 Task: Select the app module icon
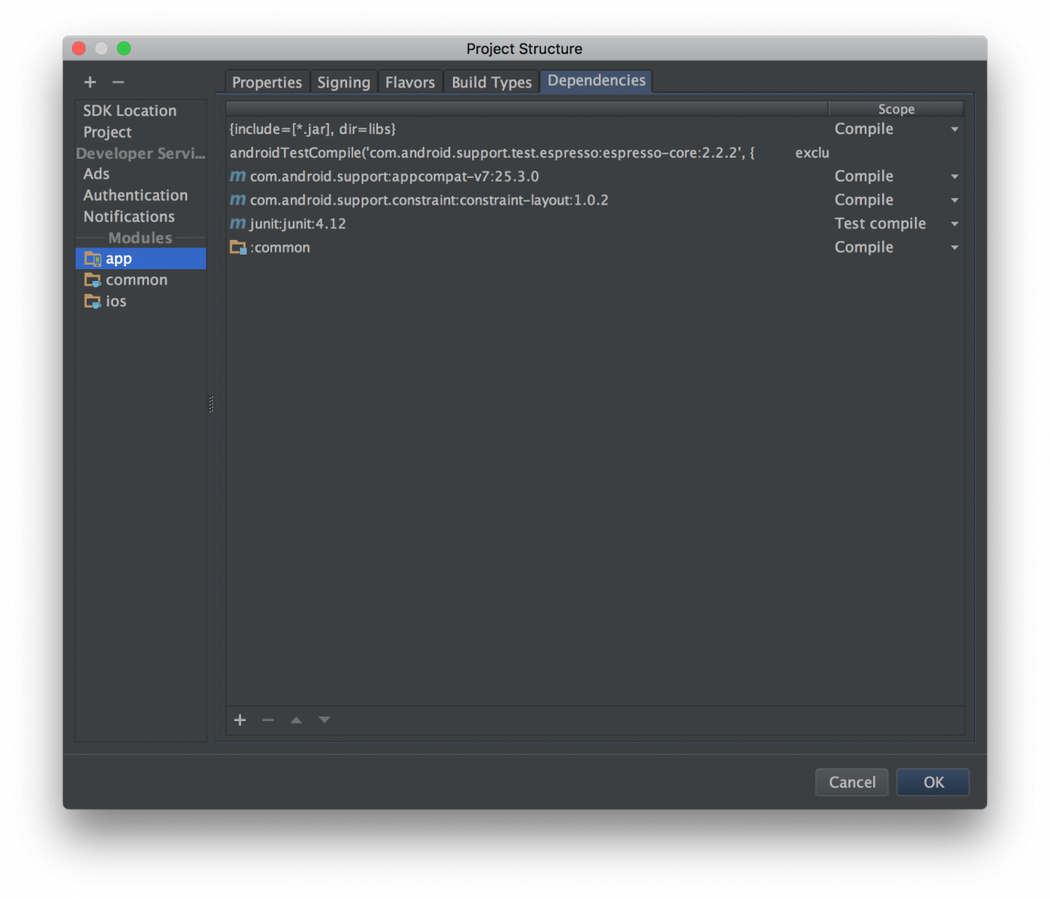tap(92, 258)
